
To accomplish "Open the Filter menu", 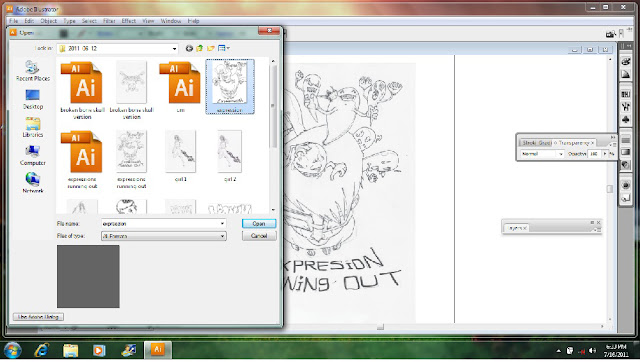I will [x=109, y=21].
